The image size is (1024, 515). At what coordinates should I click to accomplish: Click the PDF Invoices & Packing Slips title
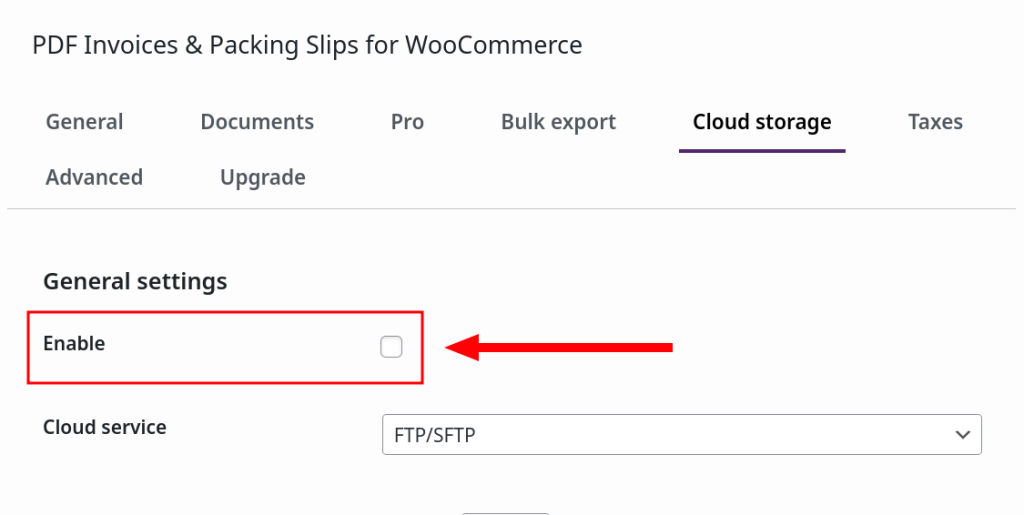click(307, 45)
